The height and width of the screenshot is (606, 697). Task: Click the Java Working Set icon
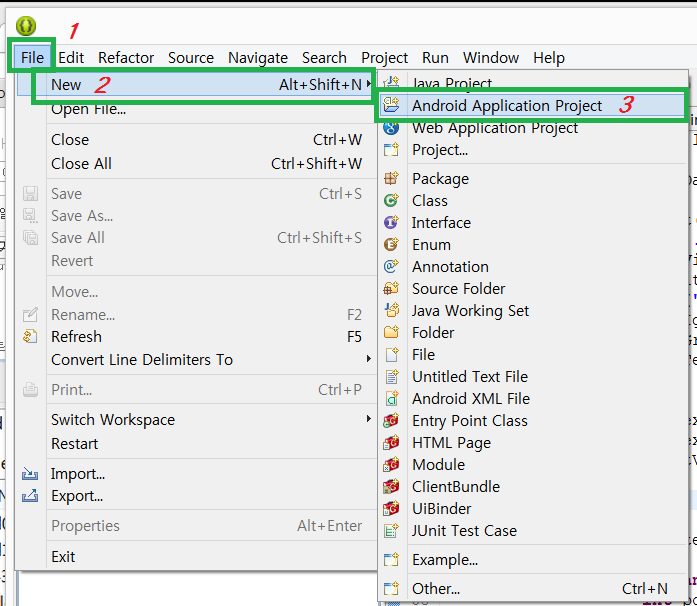tap(391, 310)
